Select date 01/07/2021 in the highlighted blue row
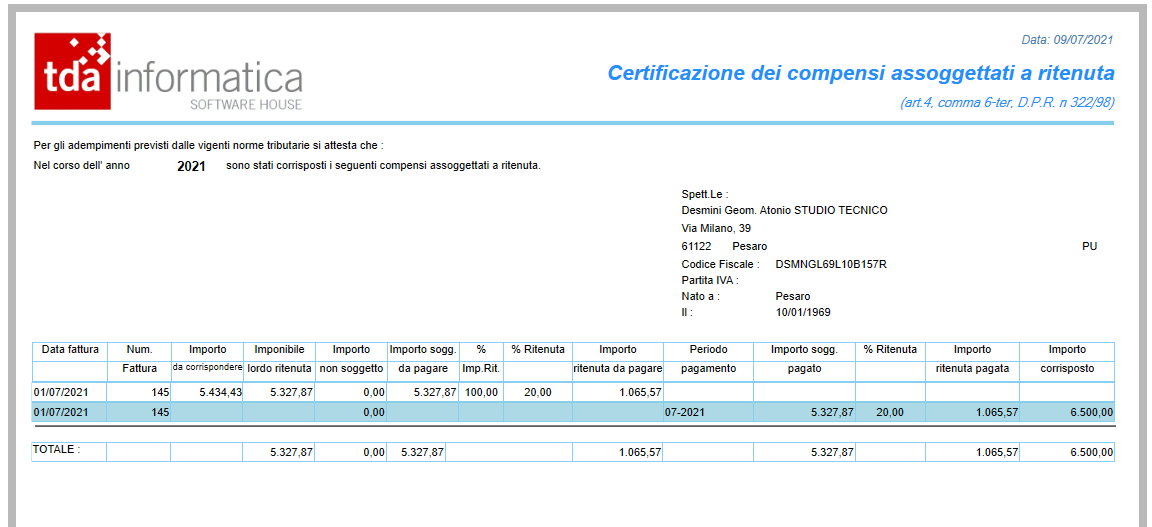The height and width of the screenshot is (527, 1152). pos(60,412)
